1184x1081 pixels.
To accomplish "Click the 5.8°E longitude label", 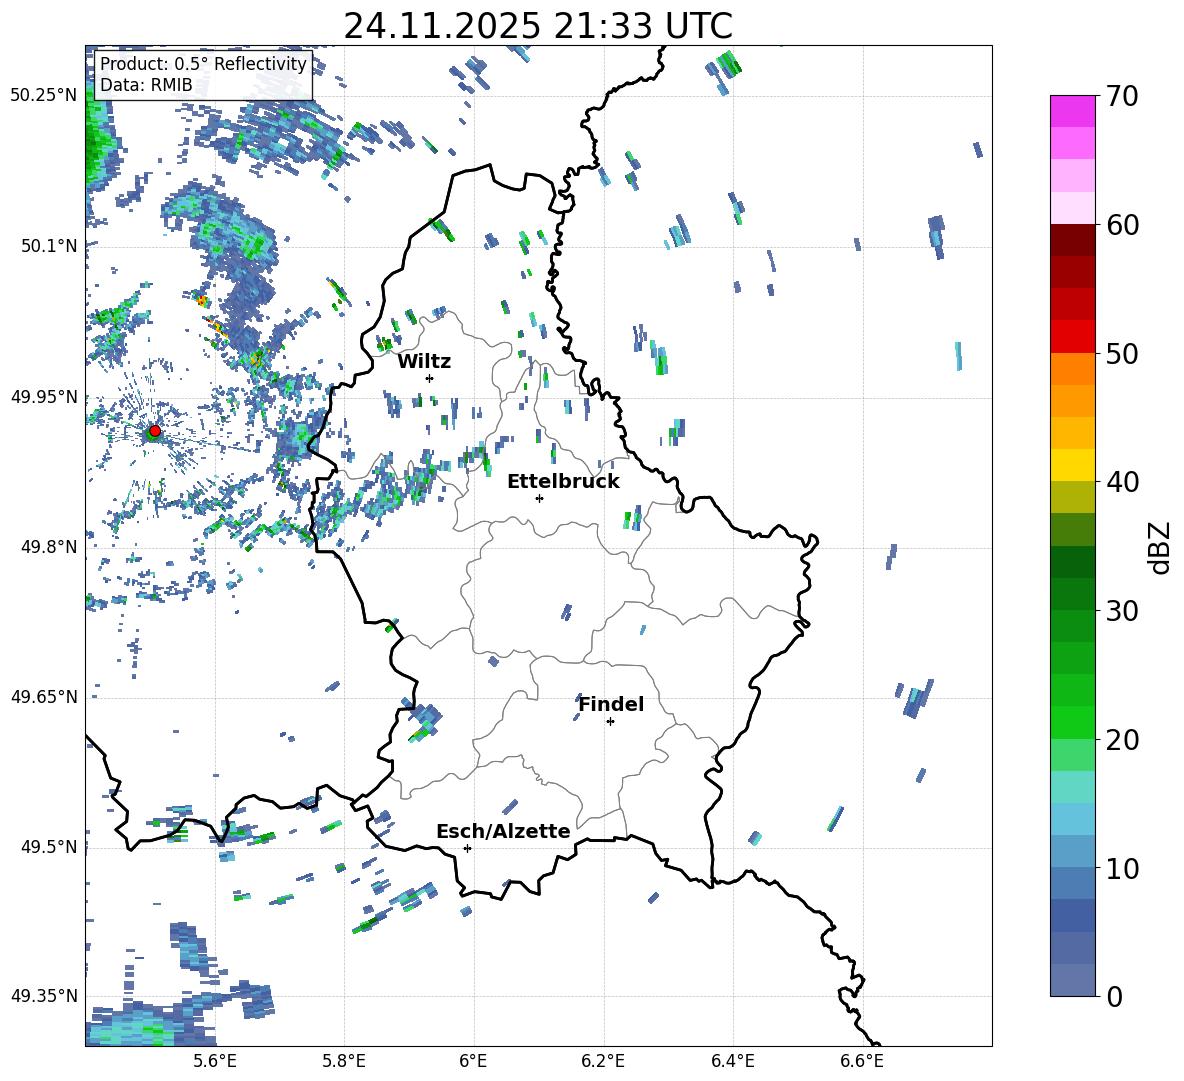I will pyautogui.click(x=344, y=1061).
